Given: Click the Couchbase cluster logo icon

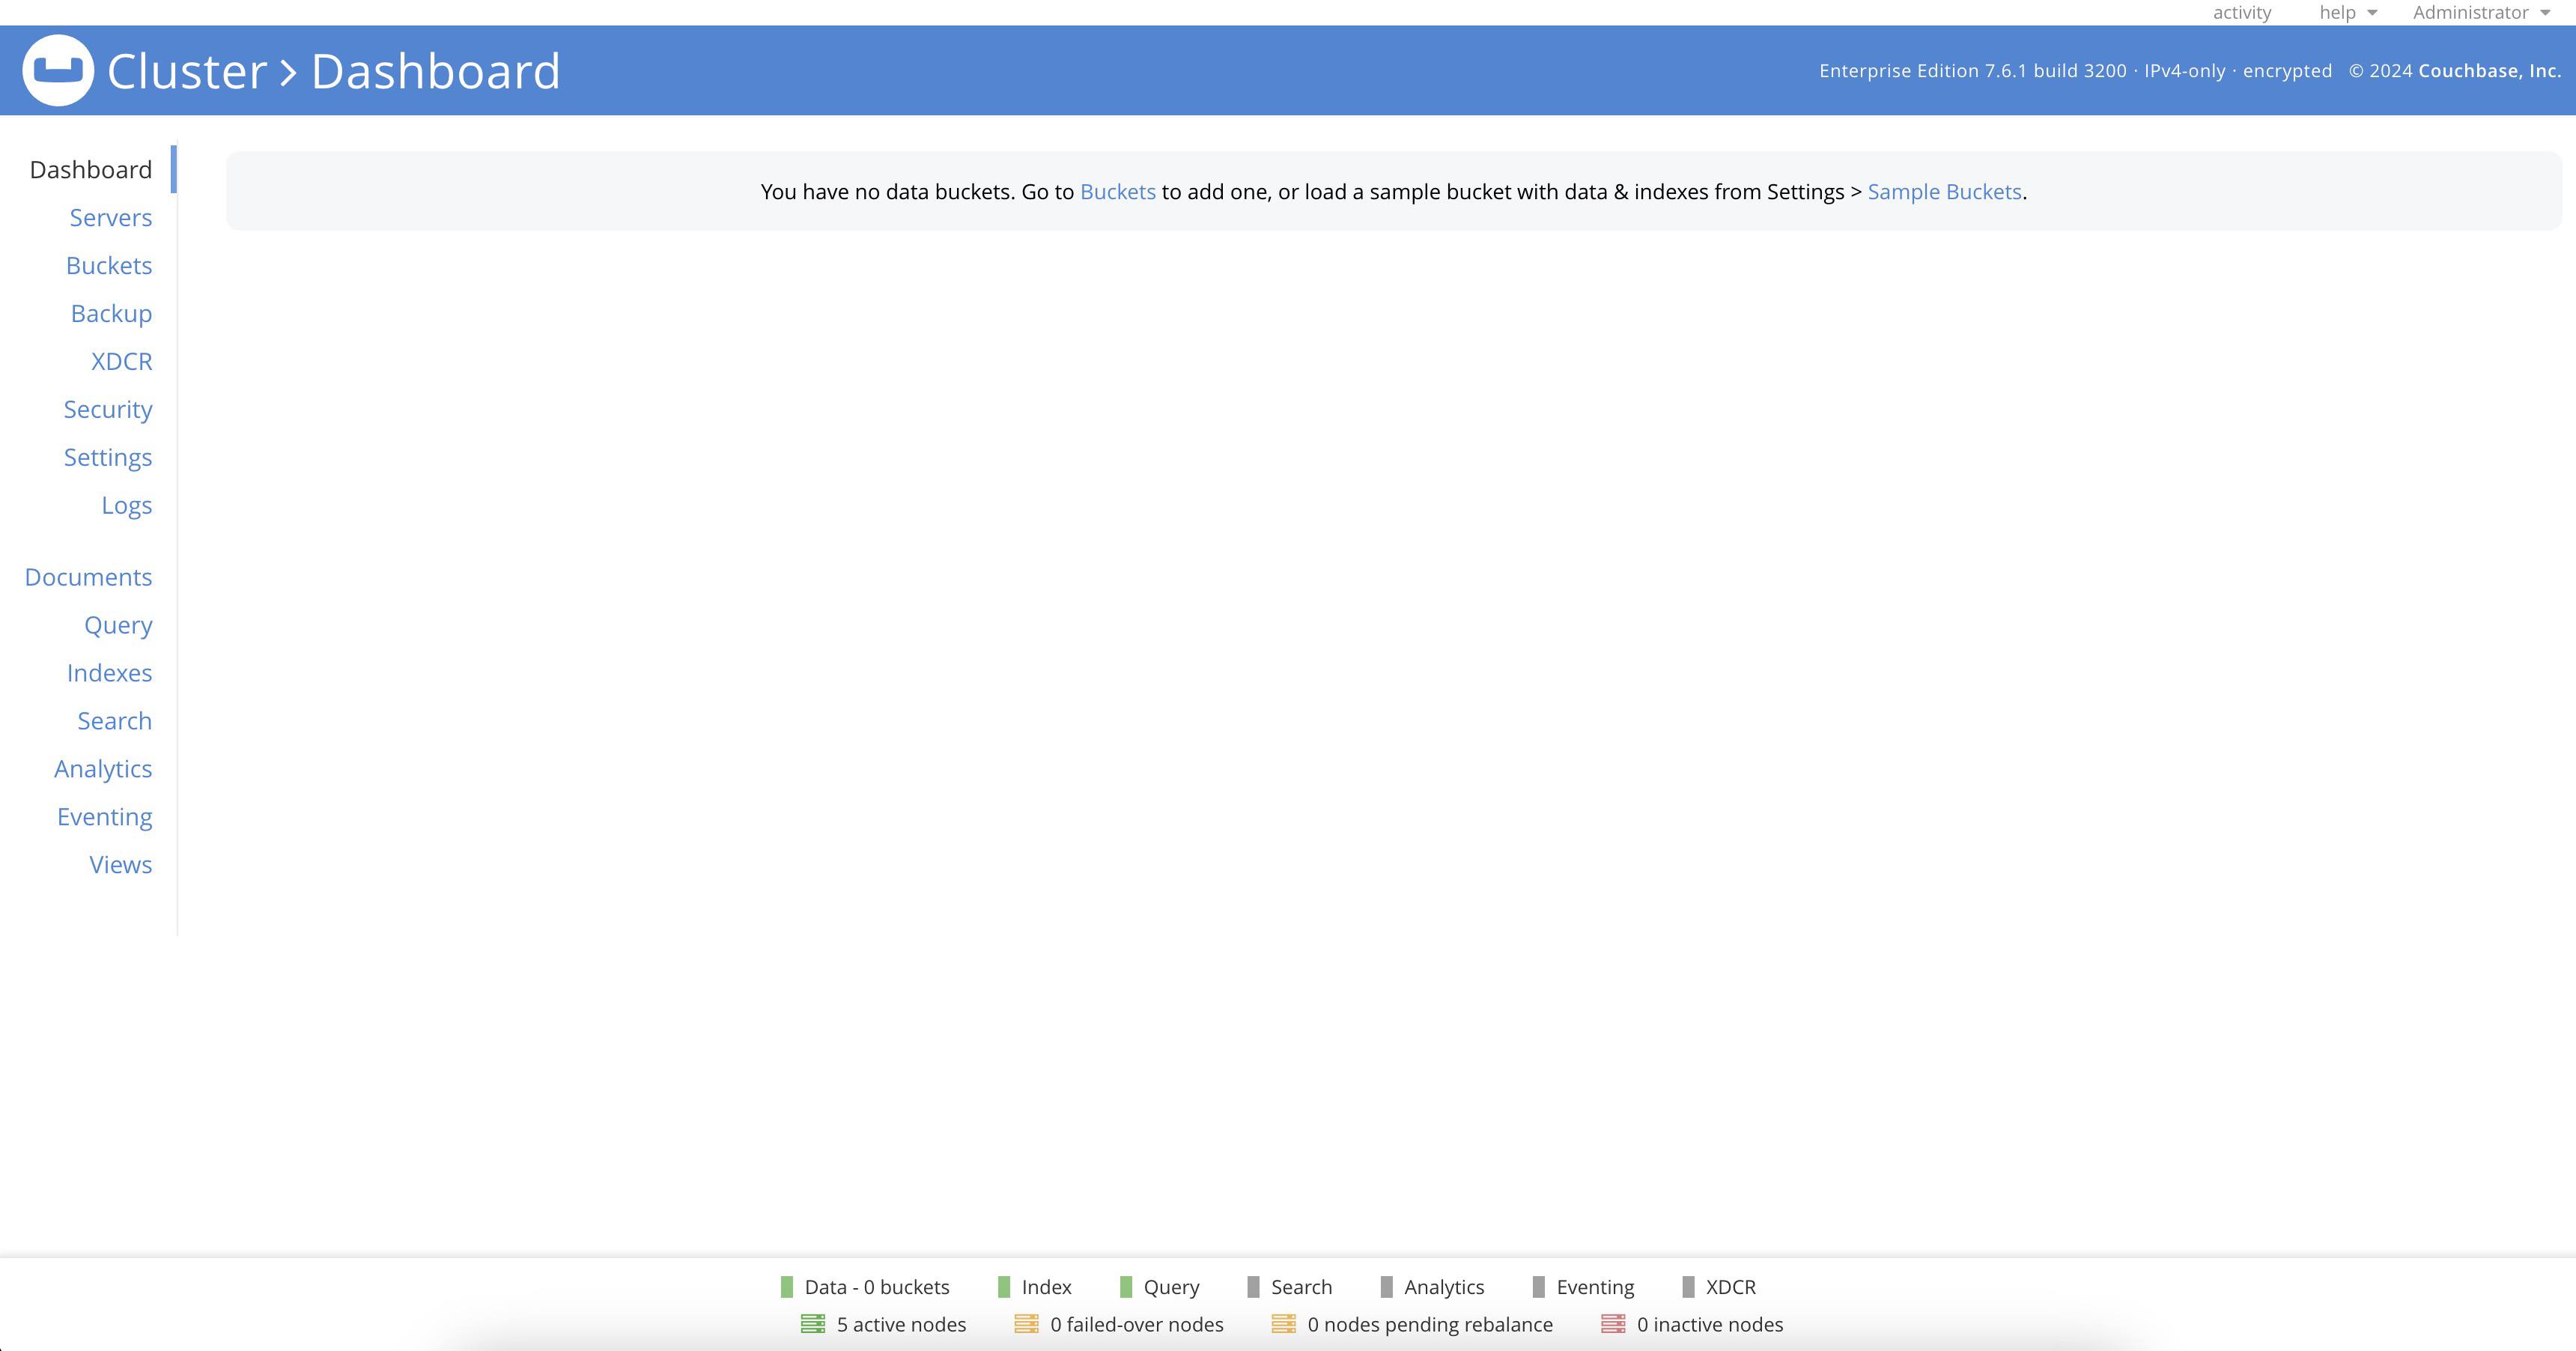Looking at the screenshot, I should click(55, 70).
